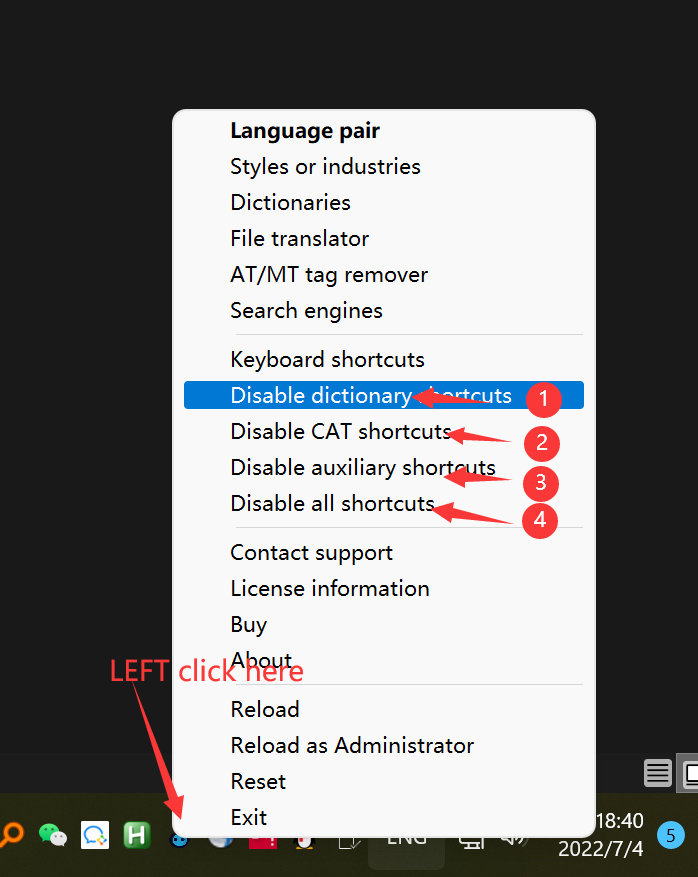The width and height of the screenshot is (698, 877).
Task: Click the blue tray icon under the red arrow
Action: click(x=180, y=838)
